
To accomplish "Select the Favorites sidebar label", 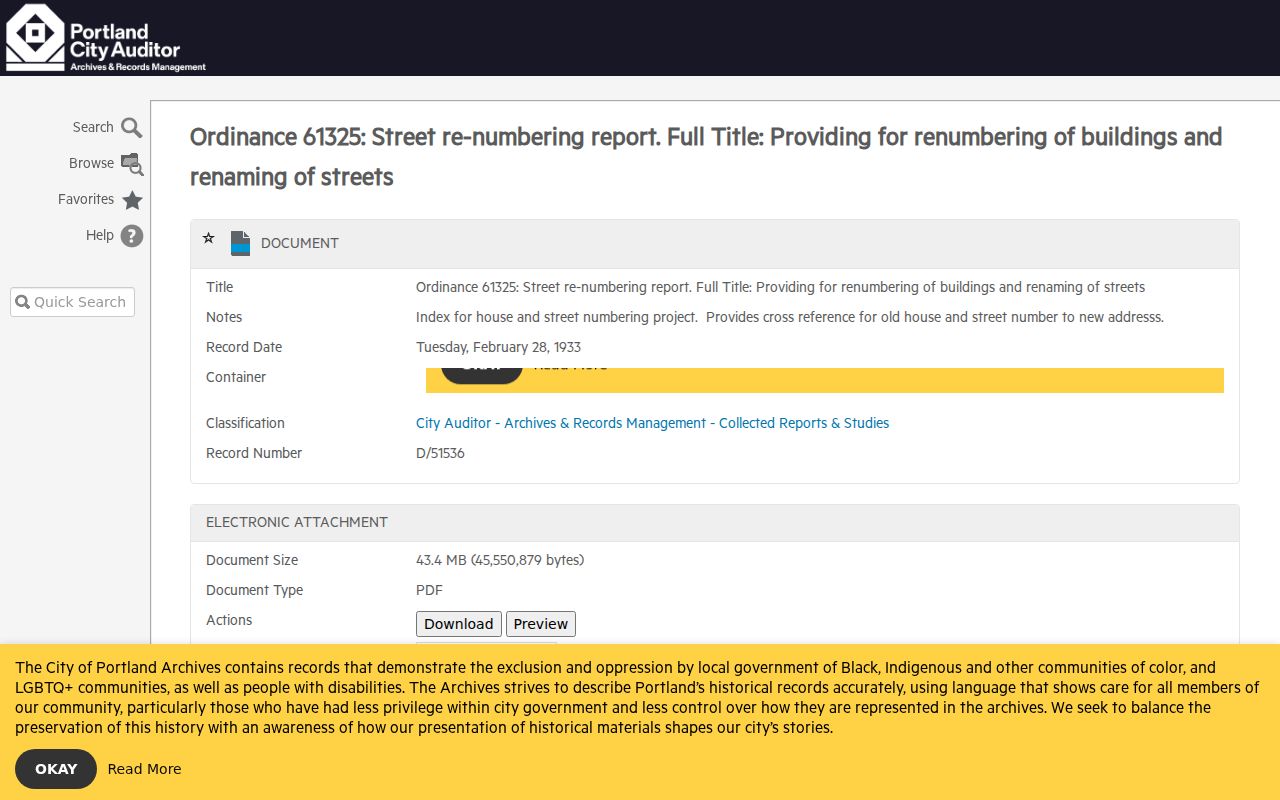I will 86,199.
